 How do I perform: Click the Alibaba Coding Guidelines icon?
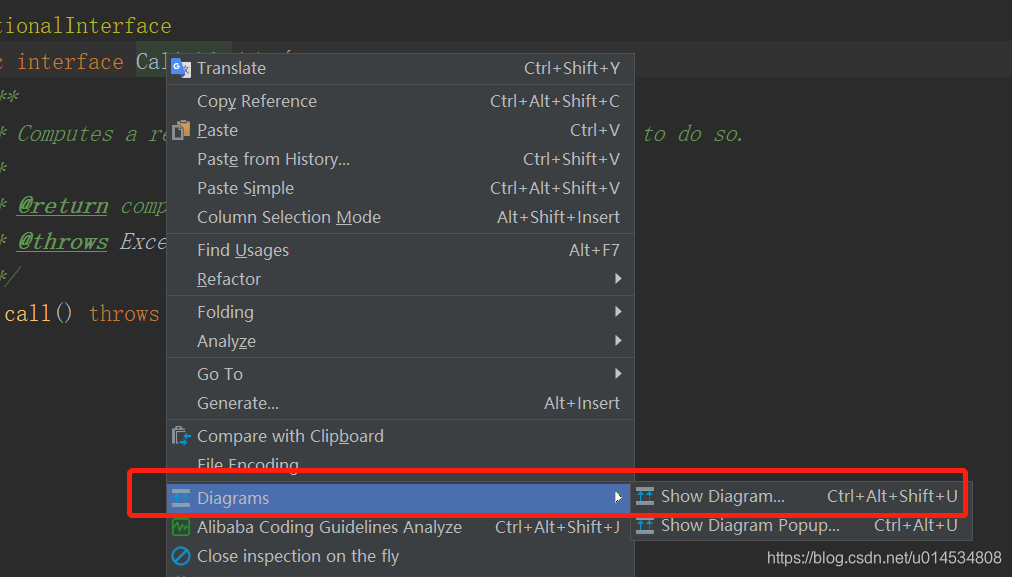[181, 527]
